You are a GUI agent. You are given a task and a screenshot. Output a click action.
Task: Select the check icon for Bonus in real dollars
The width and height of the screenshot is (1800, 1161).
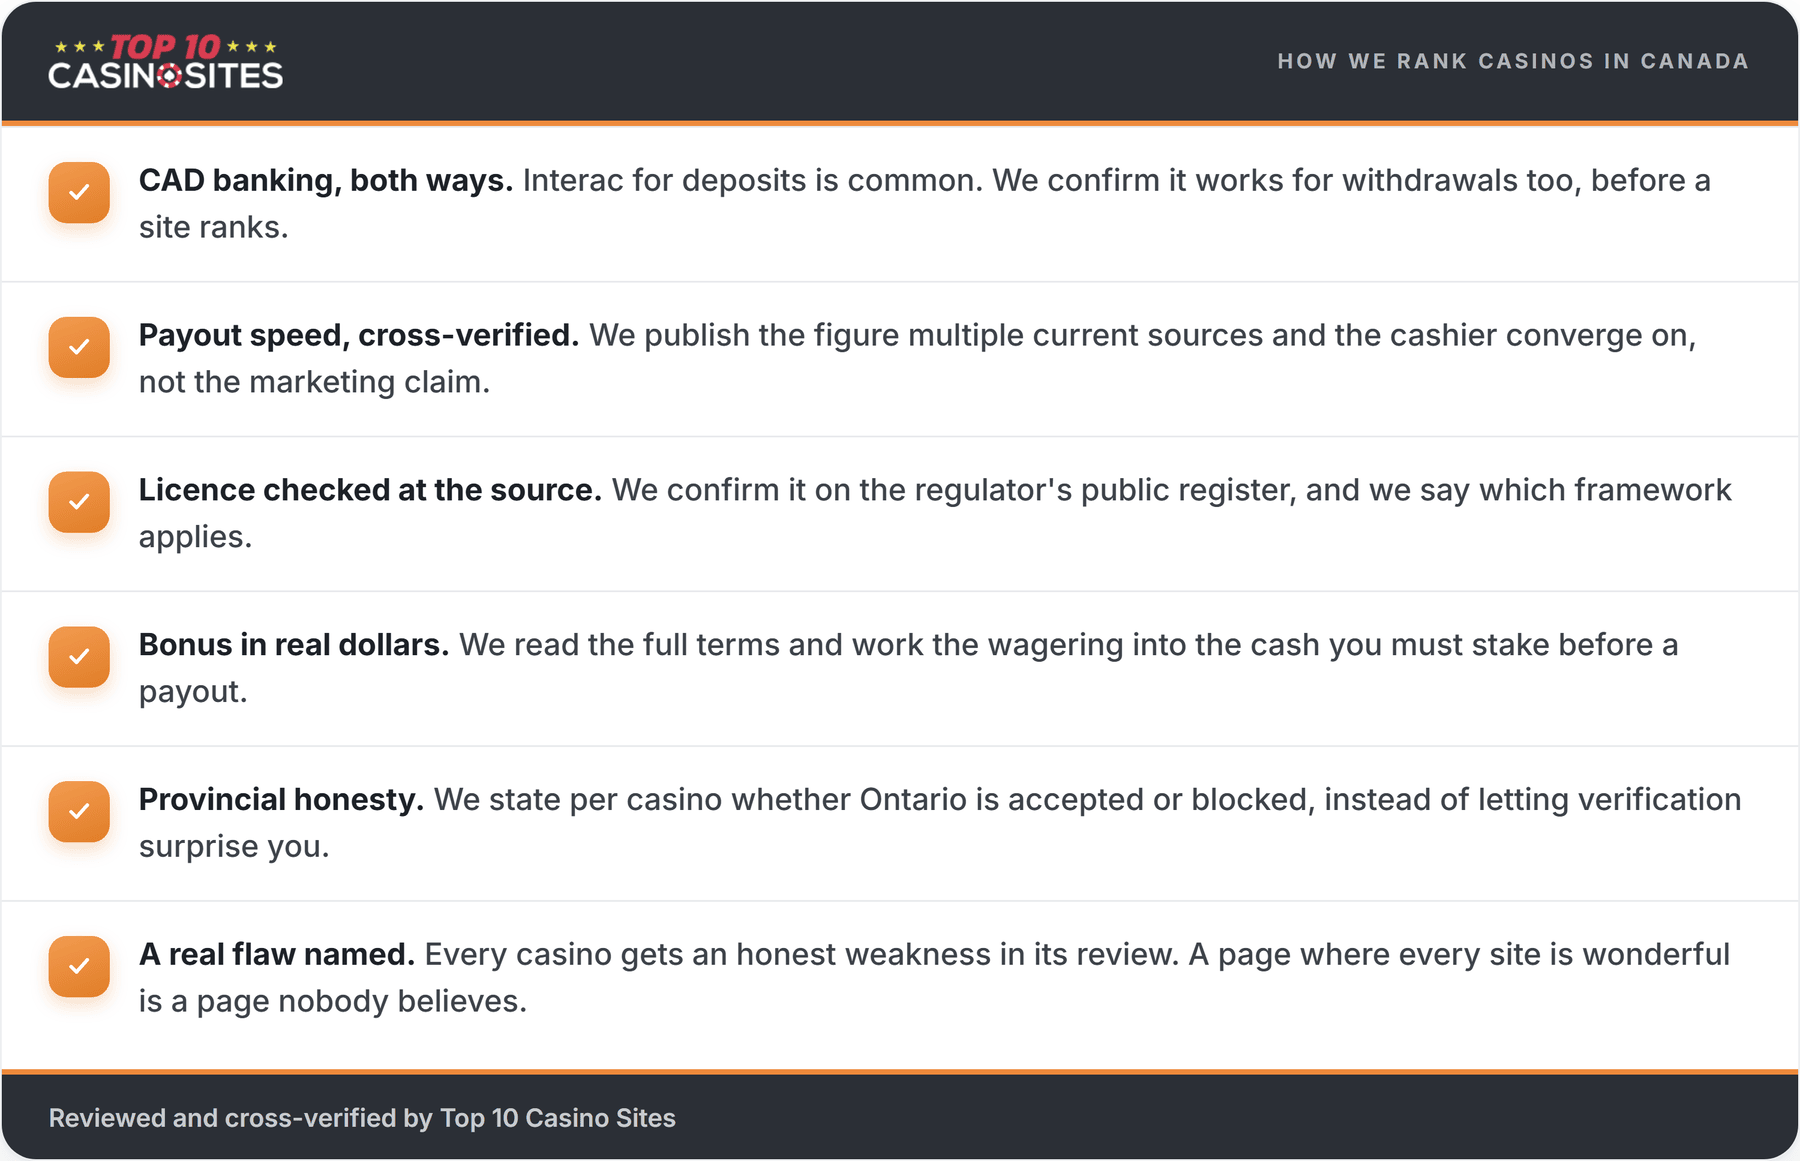tap(79, 657)
